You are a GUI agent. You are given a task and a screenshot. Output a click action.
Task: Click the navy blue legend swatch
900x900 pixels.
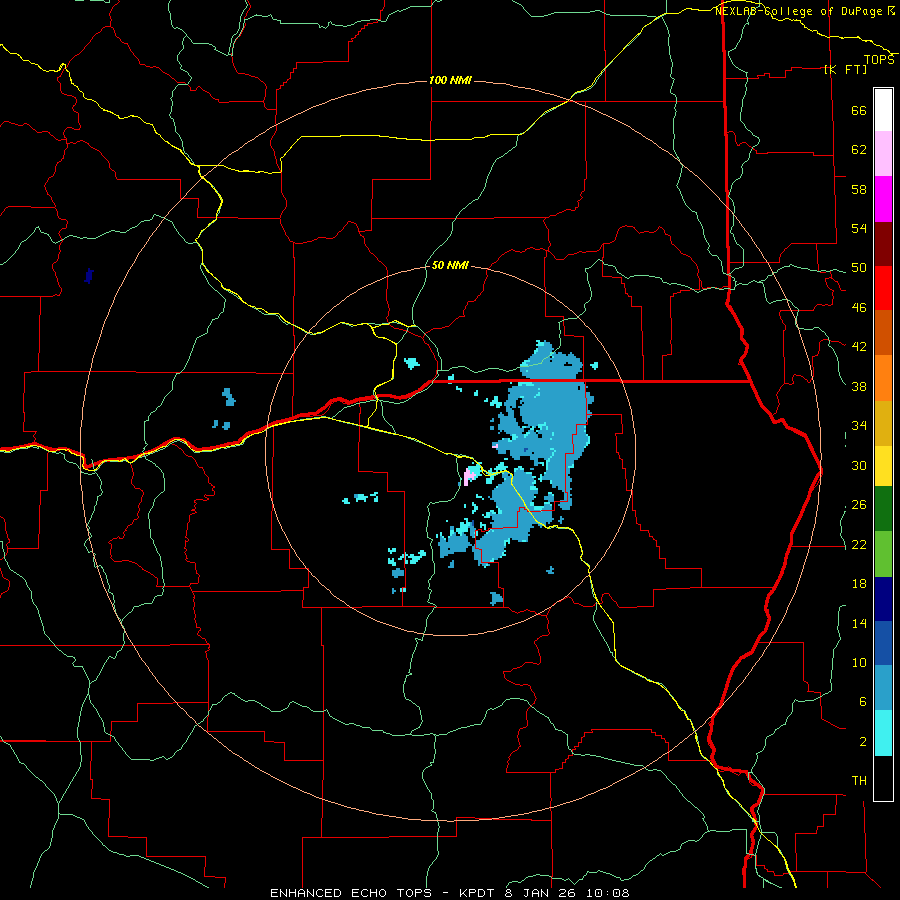pos(883,599)
